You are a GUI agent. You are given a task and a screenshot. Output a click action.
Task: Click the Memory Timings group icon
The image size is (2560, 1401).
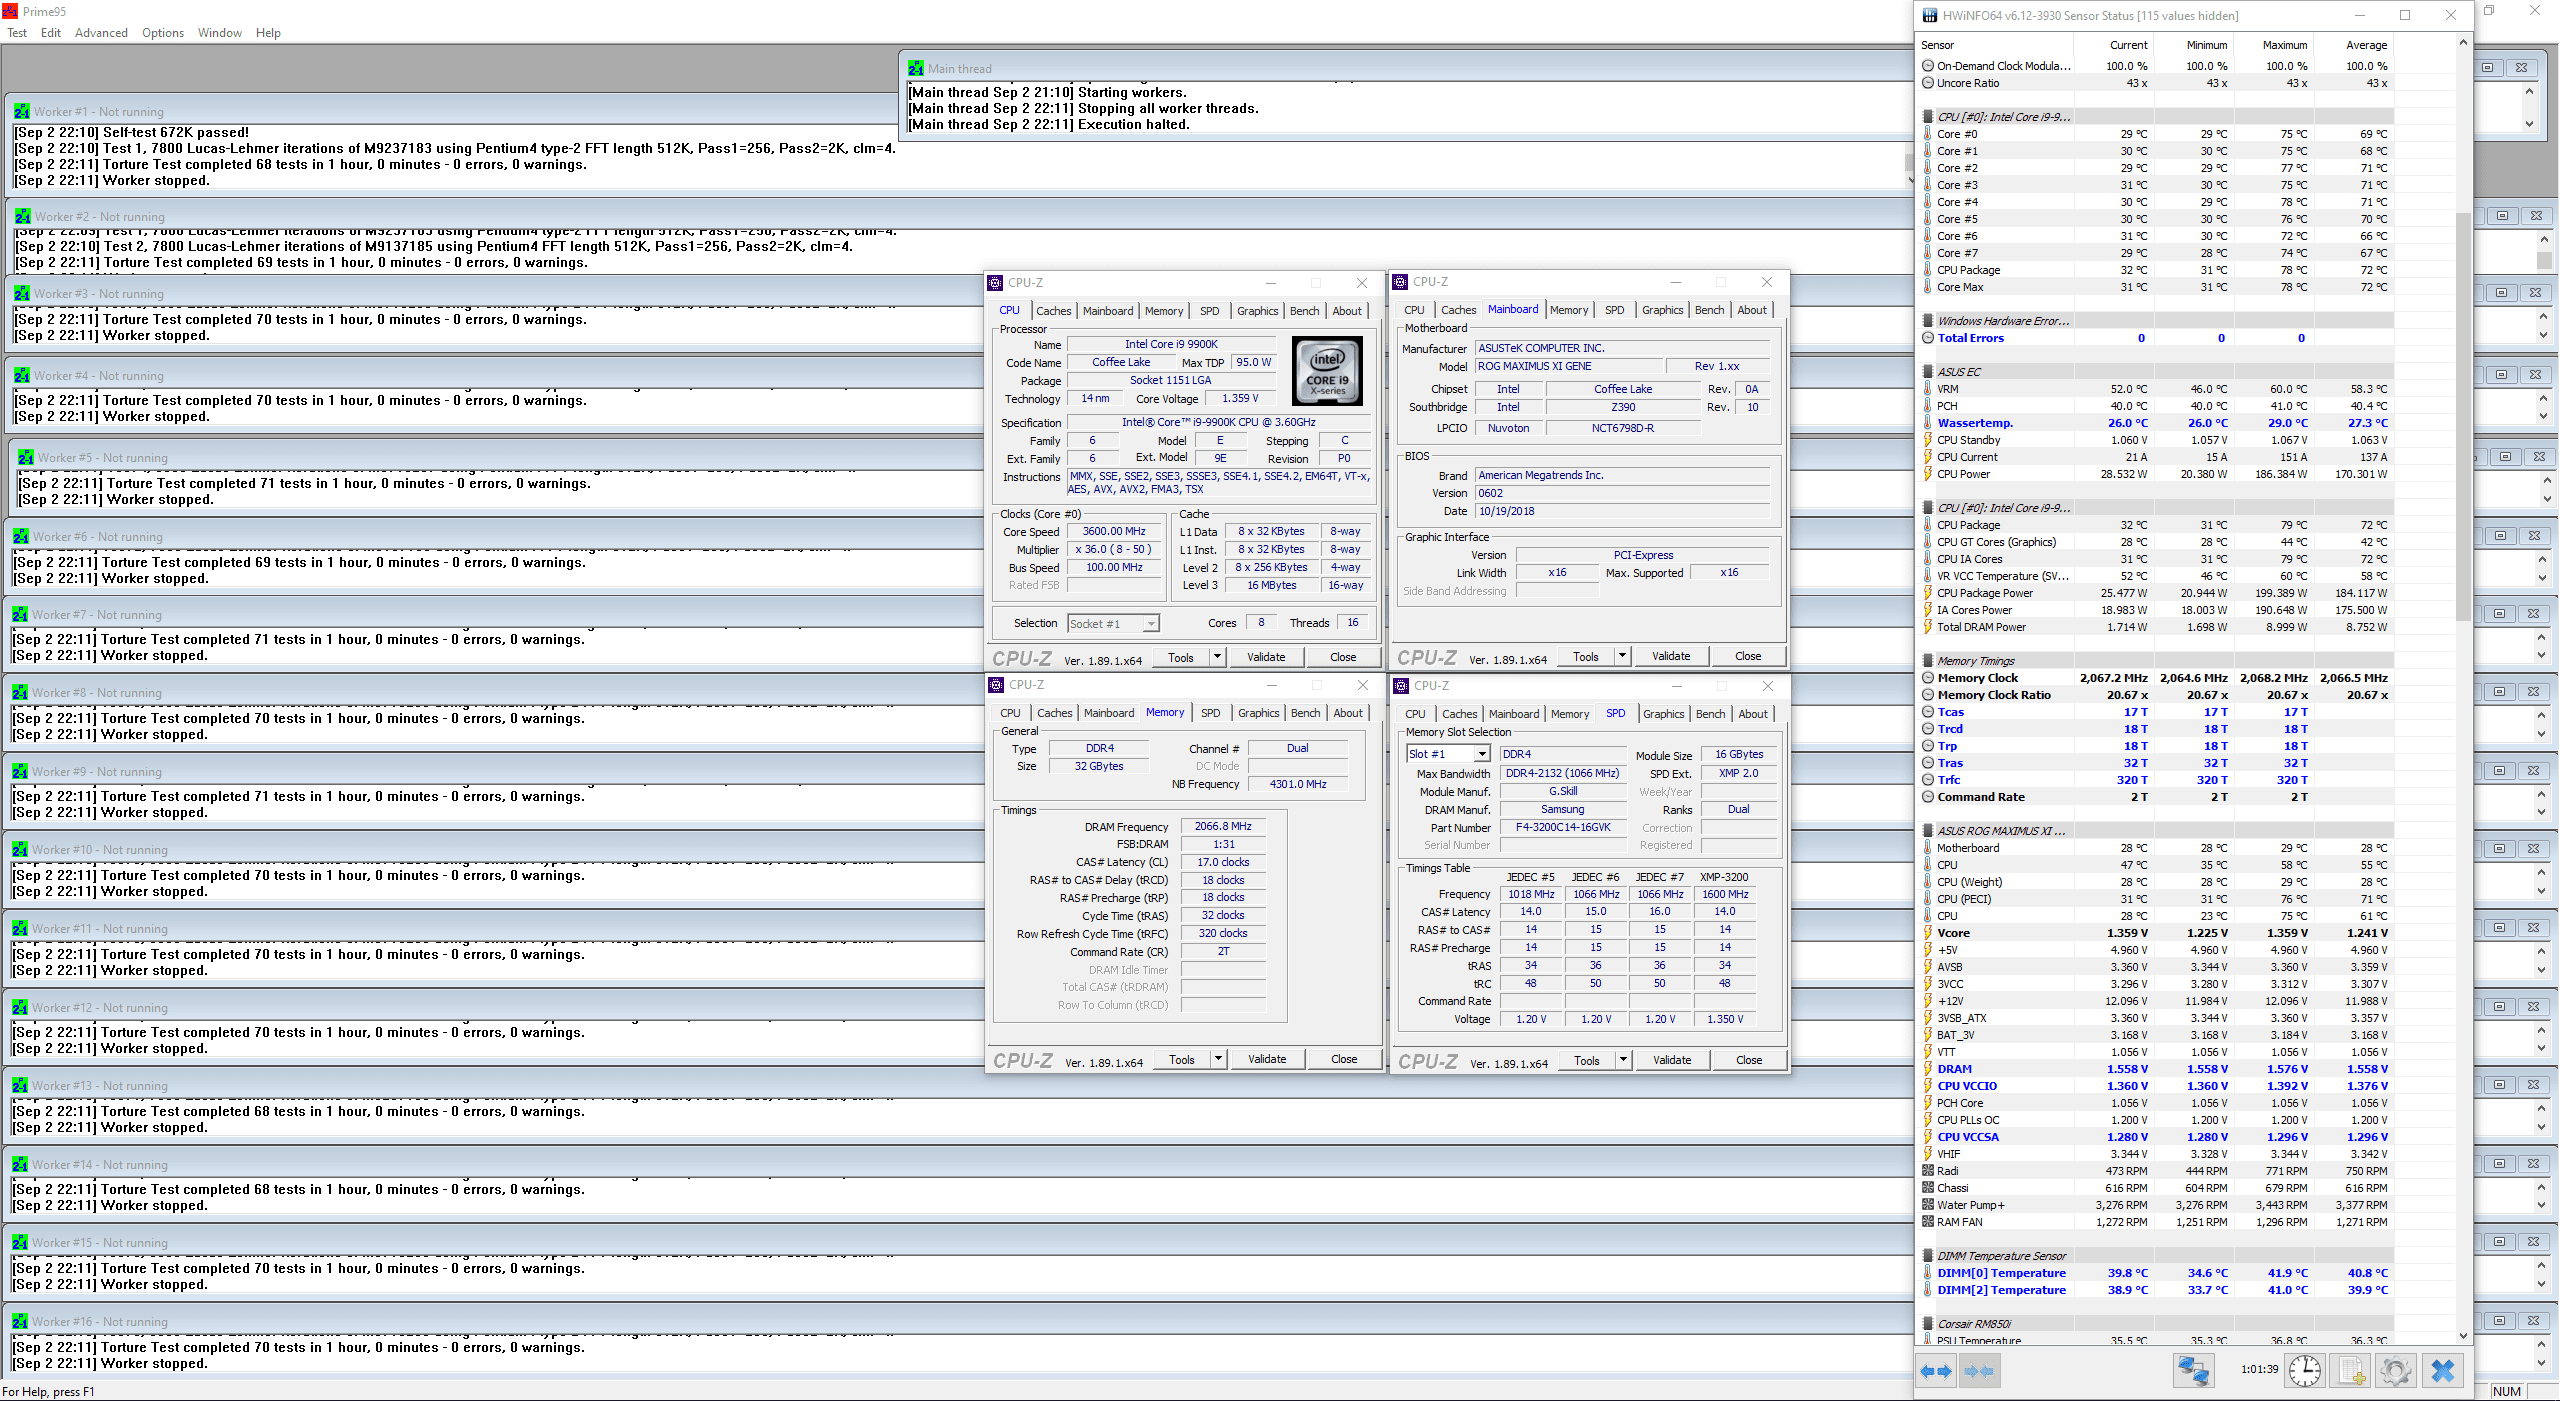click(1928, 661)
